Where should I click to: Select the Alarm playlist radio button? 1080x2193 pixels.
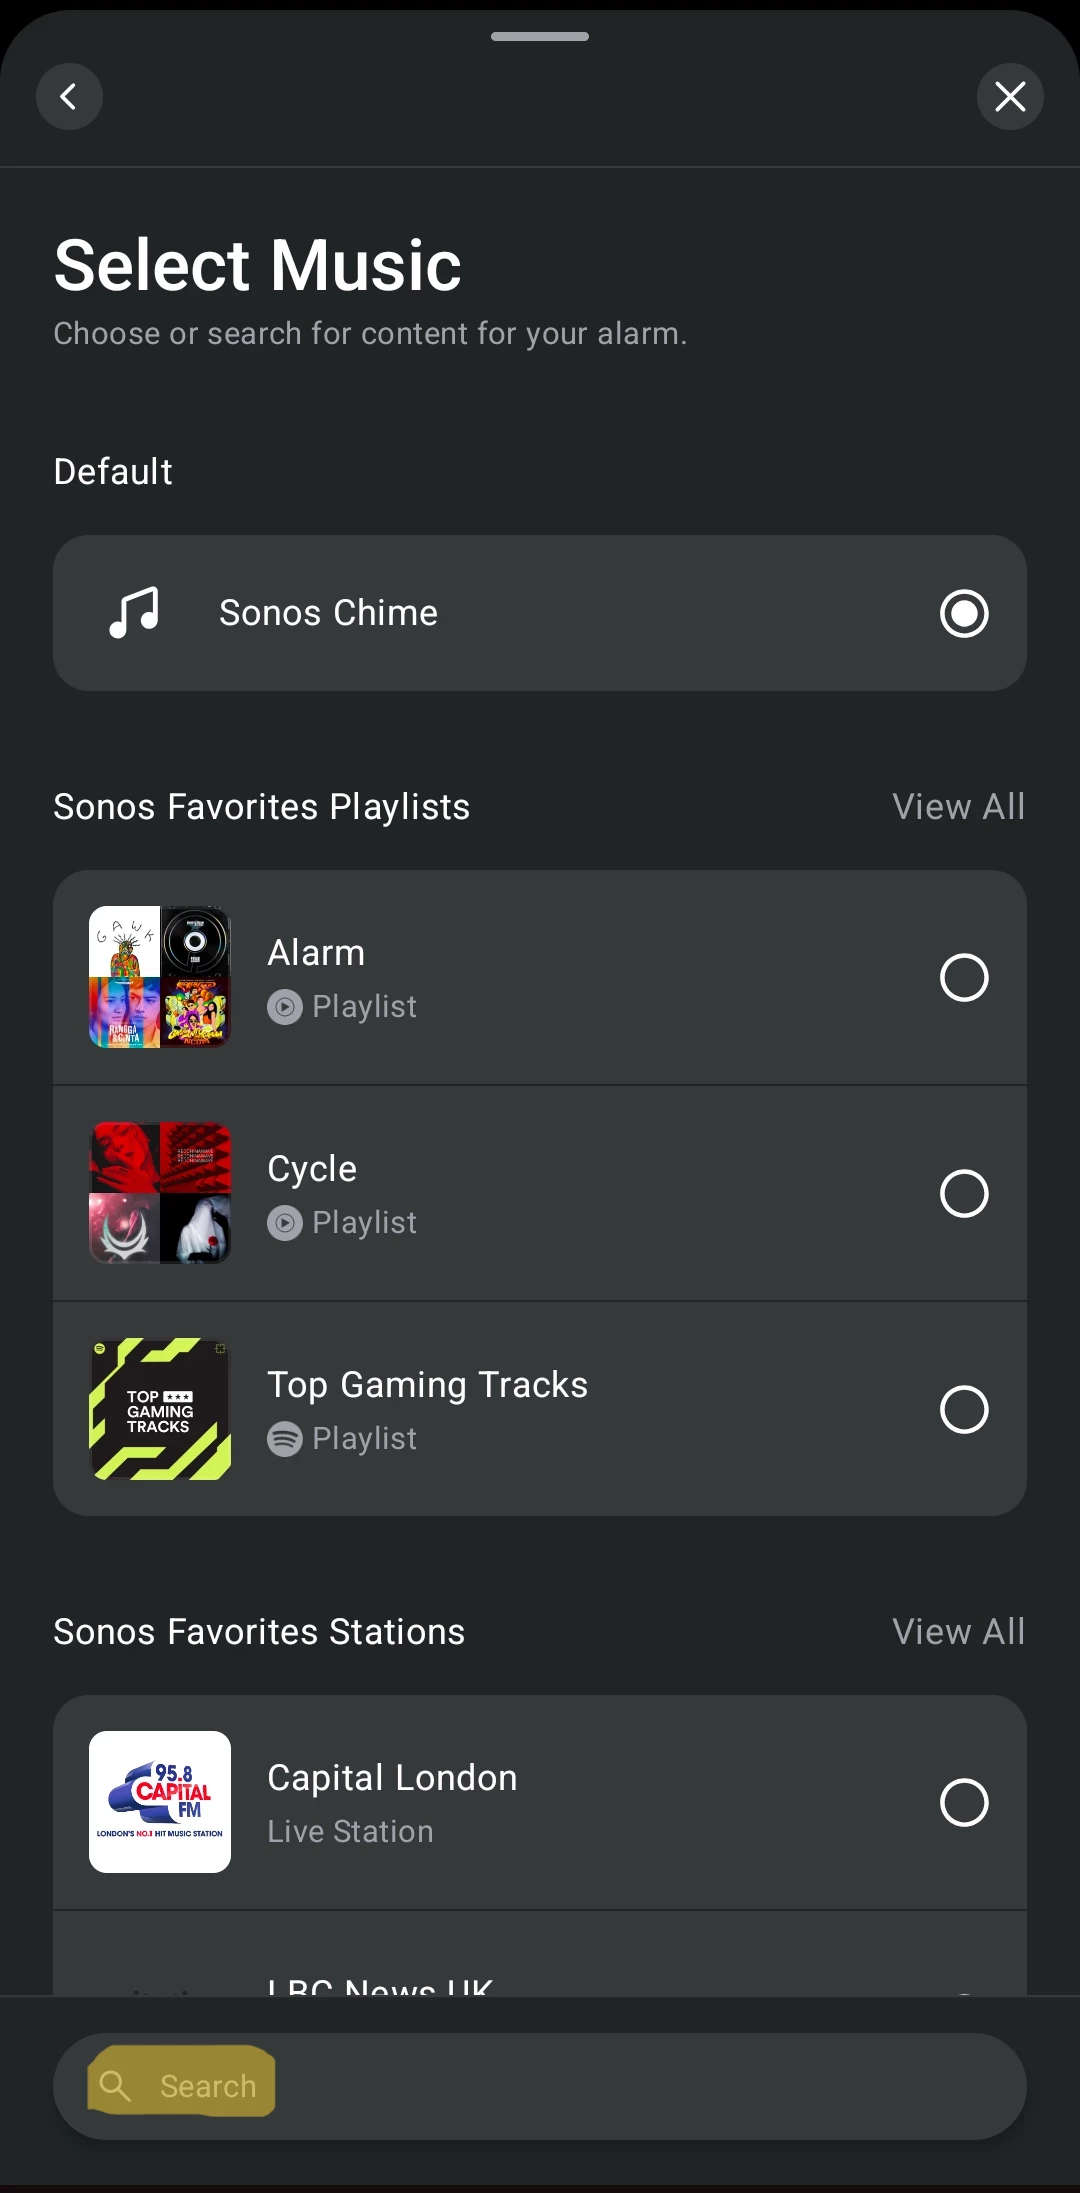point(964,977)
